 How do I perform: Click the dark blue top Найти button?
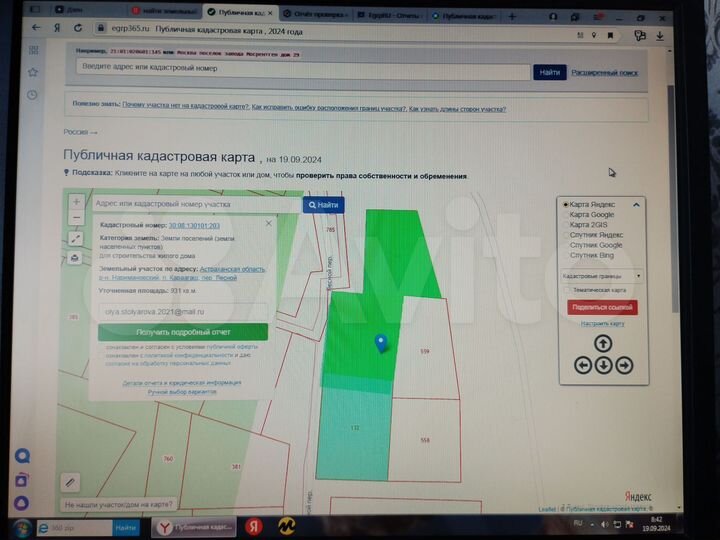[x=550, y=72]
